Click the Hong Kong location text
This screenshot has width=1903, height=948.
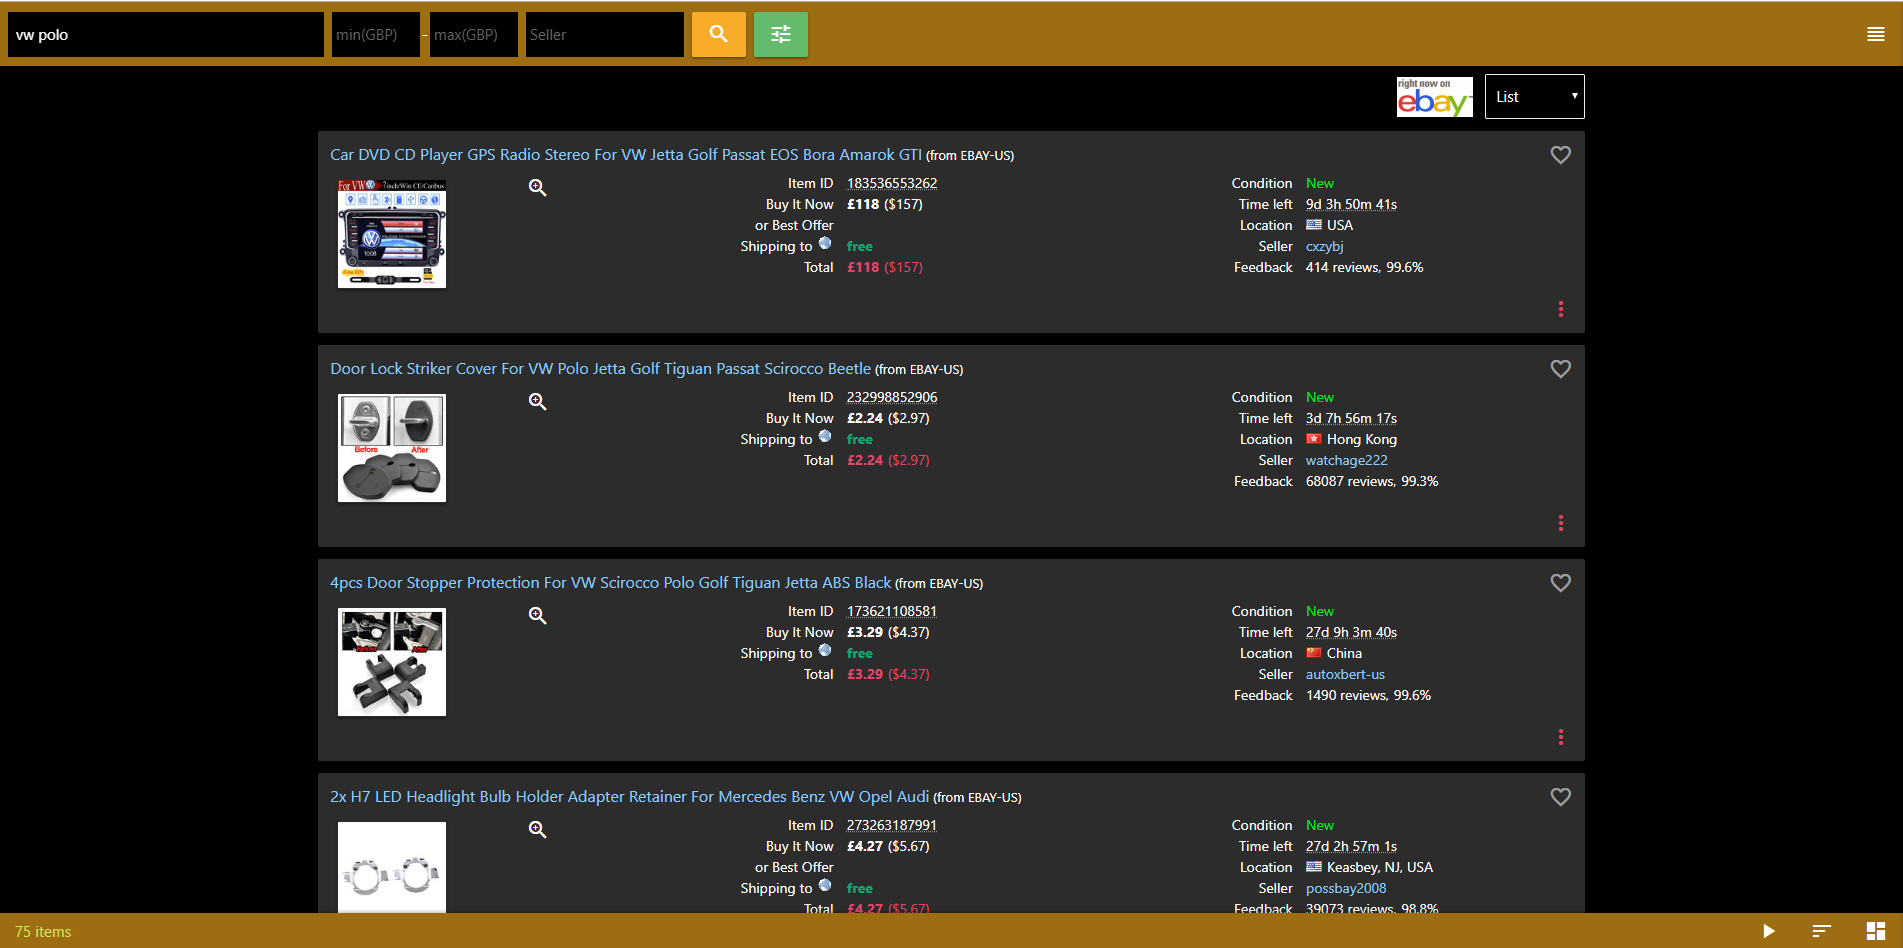tap(1362, 439)
